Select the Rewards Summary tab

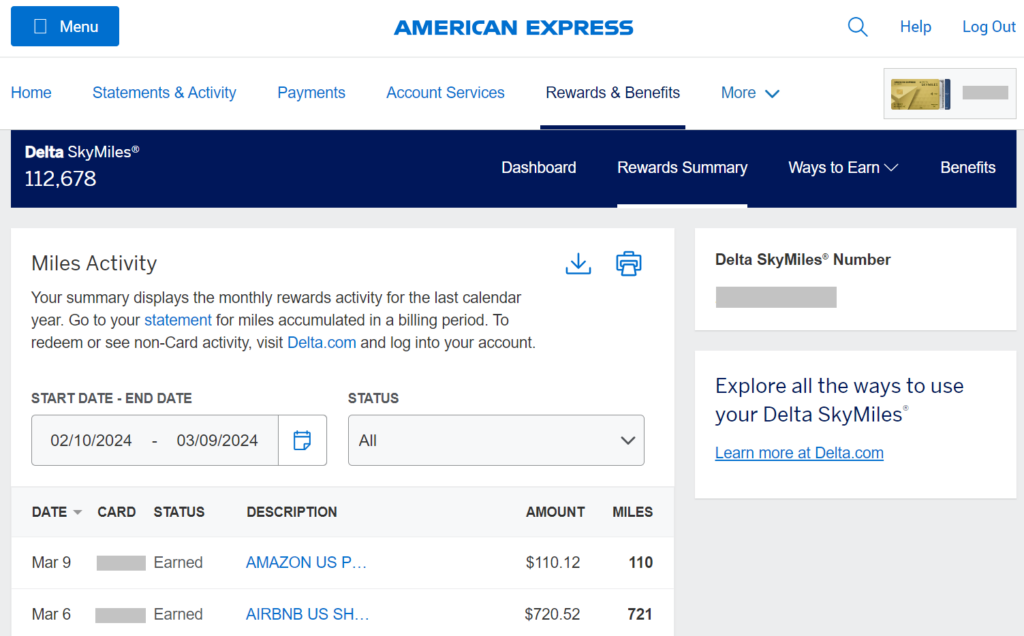(x=682, y=168)
